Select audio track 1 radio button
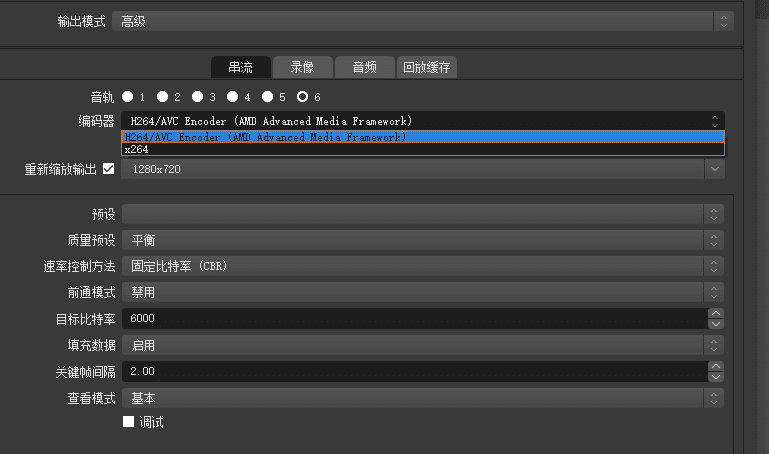 coord(128,97)
